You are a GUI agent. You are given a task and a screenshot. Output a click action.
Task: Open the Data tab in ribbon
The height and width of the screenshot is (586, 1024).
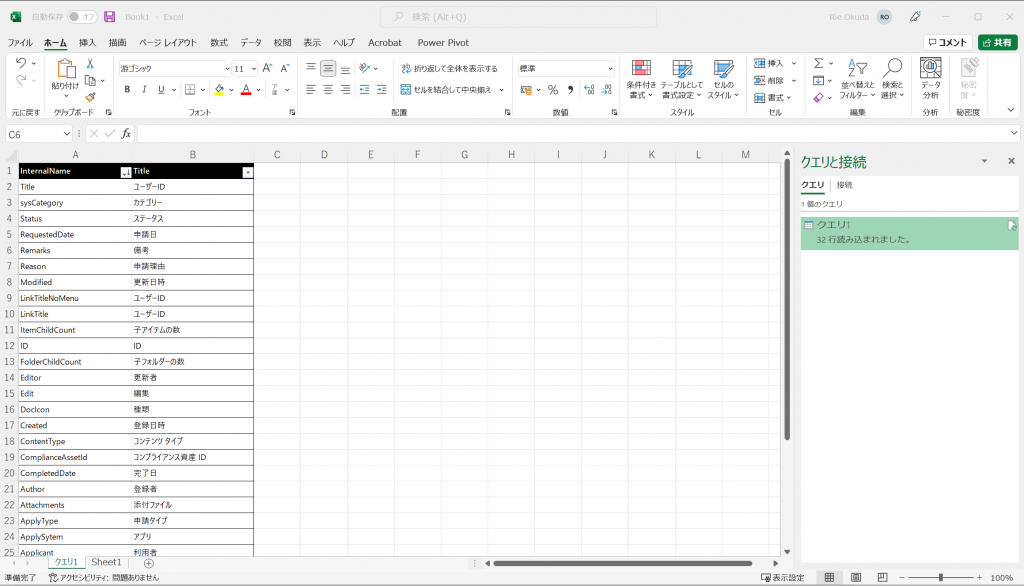(x=250, y=42)
